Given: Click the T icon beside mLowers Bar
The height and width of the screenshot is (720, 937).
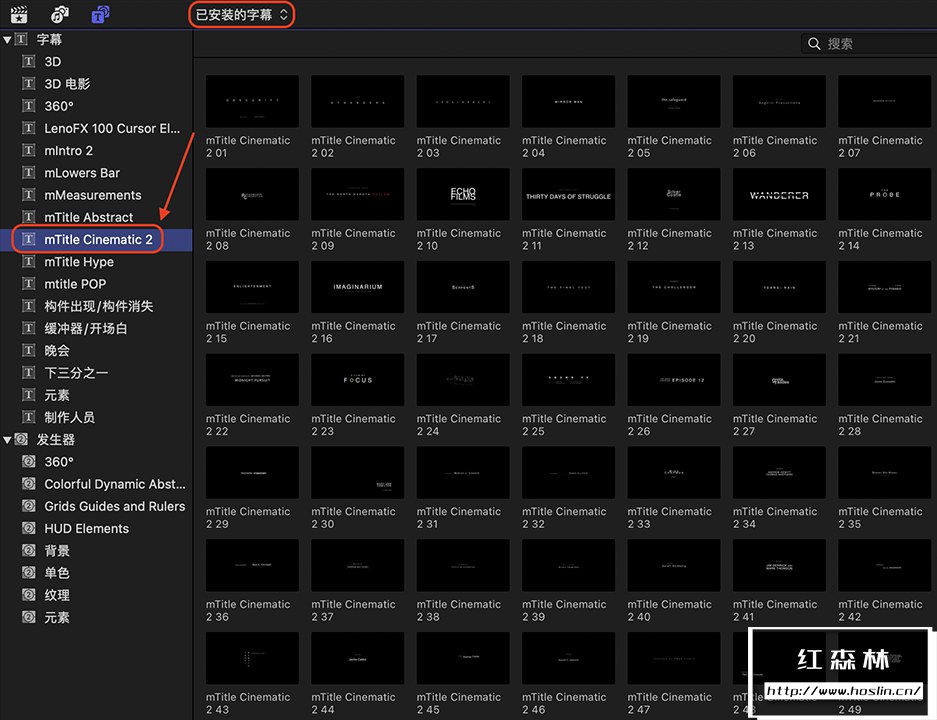Looking at the screenshot, I should (x=29, y=172).
